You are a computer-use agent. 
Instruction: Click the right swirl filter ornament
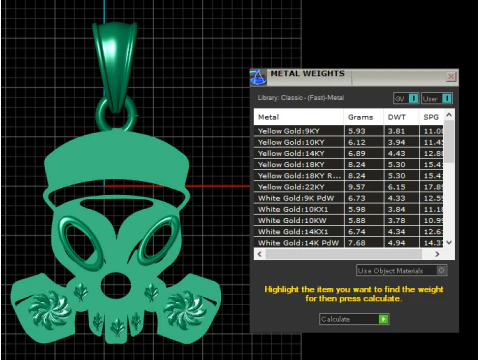point(184,310)
